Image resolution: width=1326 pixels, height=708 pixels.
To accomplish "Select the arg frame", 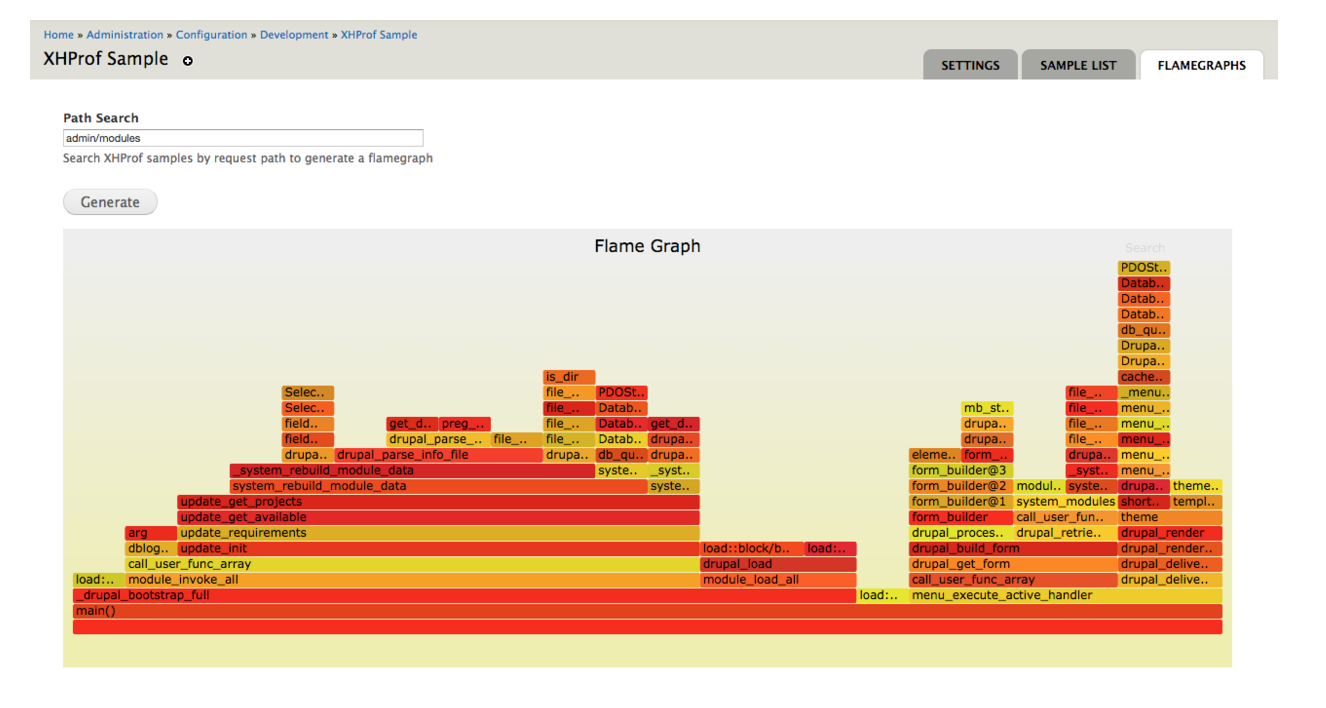I will point(151,533).
